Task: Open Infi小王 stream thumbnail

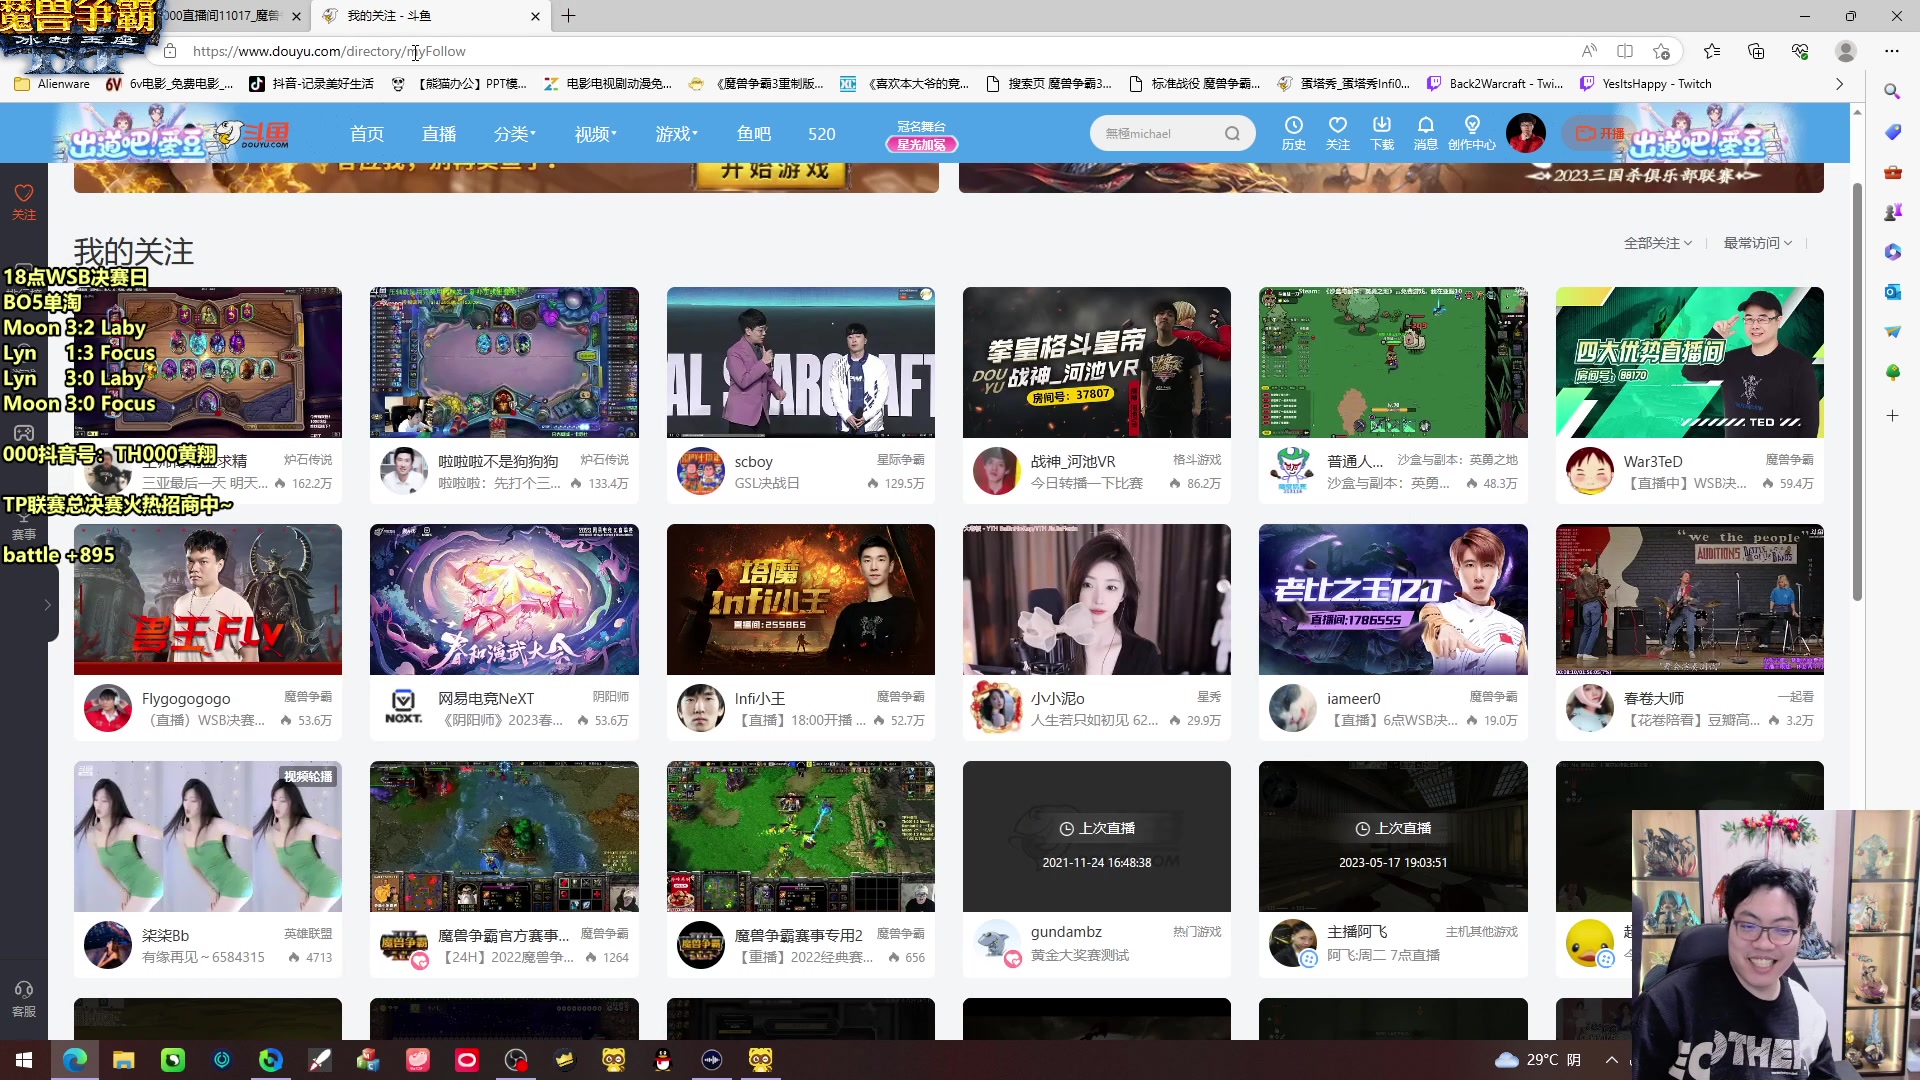Action: coord(800,599)
